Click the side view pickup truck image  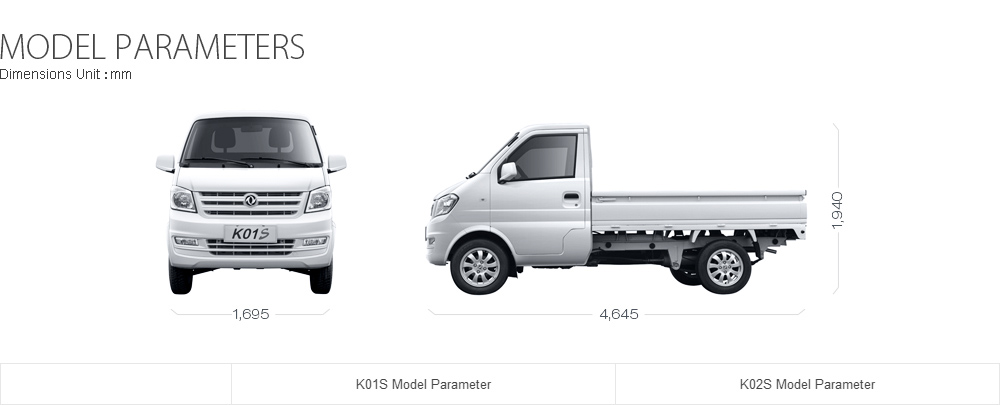tap(616, 210)
